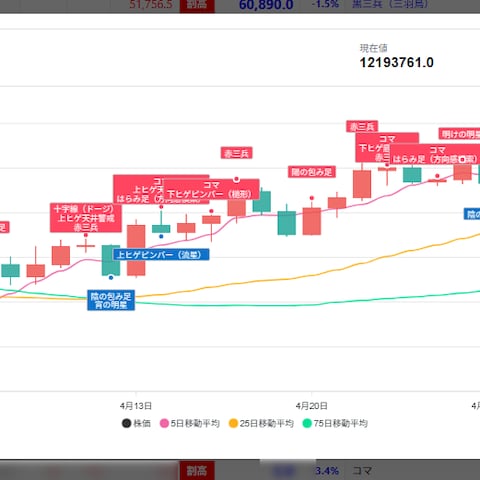Click the 4月13日 date axis marker
This screenshot has width=480, height=480.
click(136, 406)
